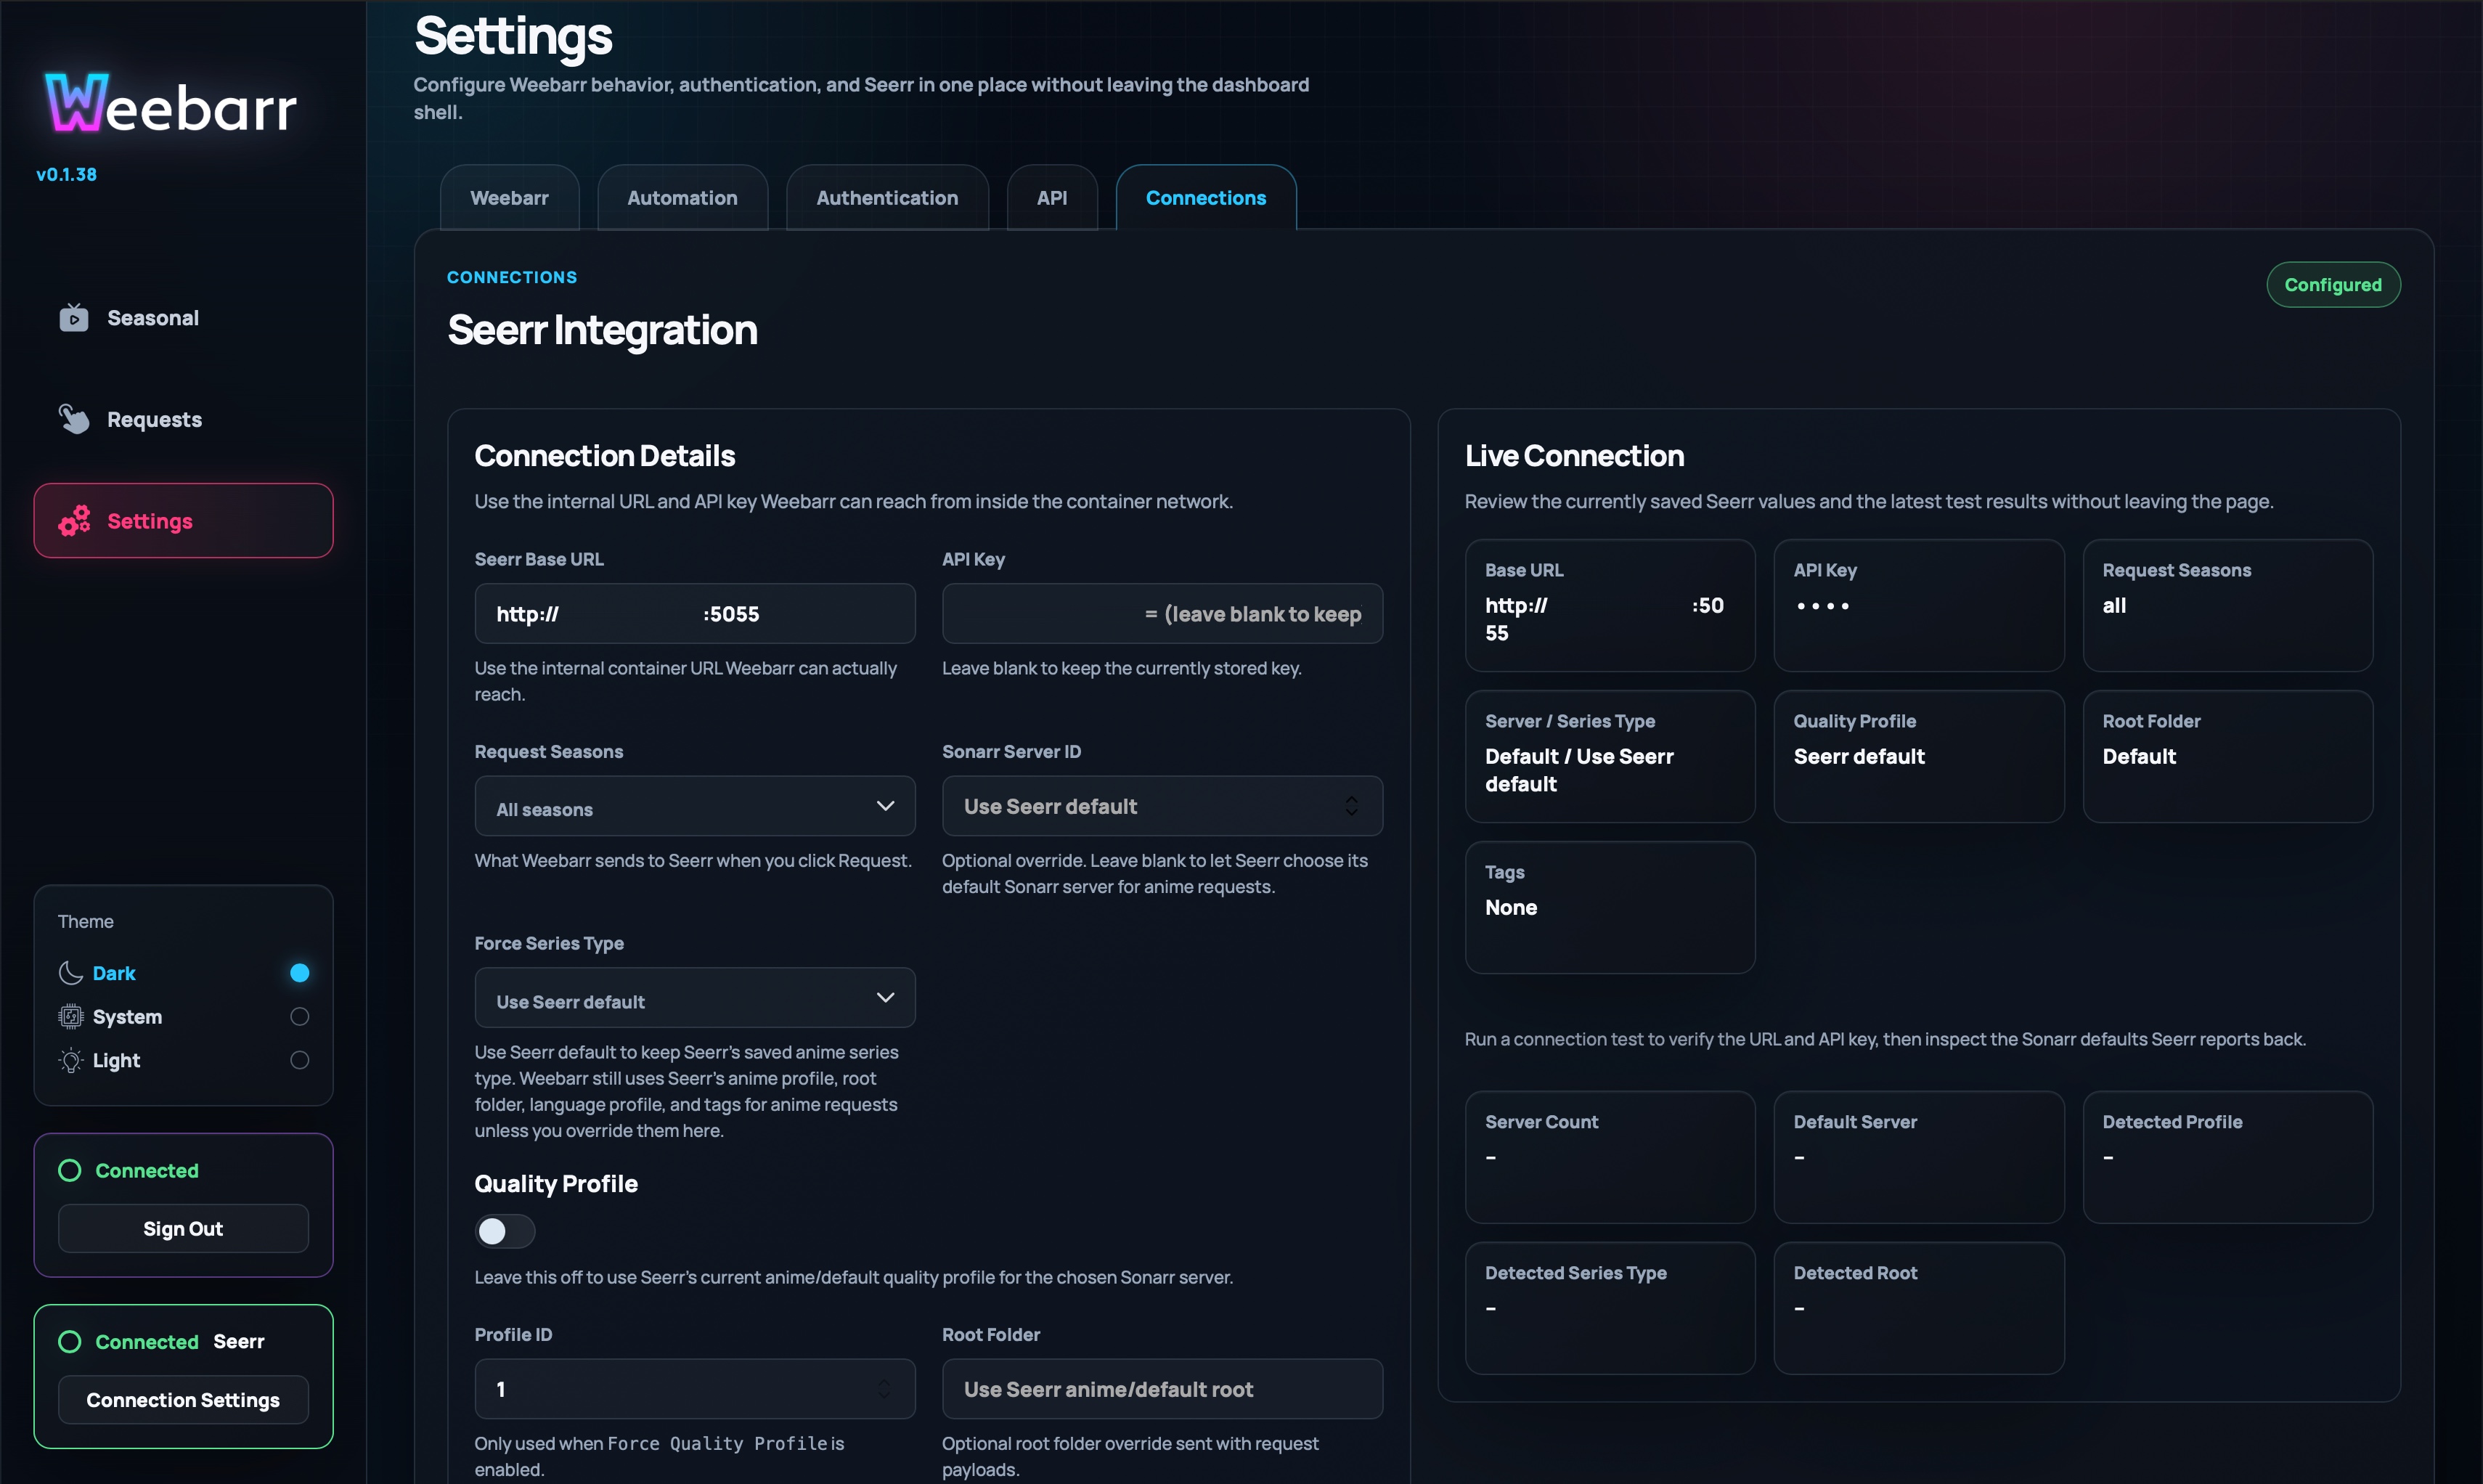Click the Detected Series Type card

(1610, 1309)
